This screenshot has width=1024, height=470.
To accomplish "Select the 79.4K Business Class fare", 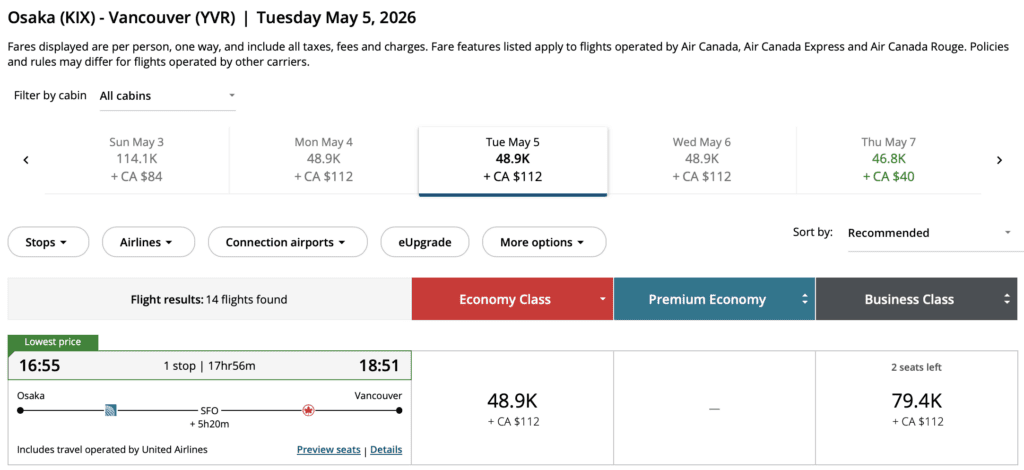I will [x=917, y=408].
